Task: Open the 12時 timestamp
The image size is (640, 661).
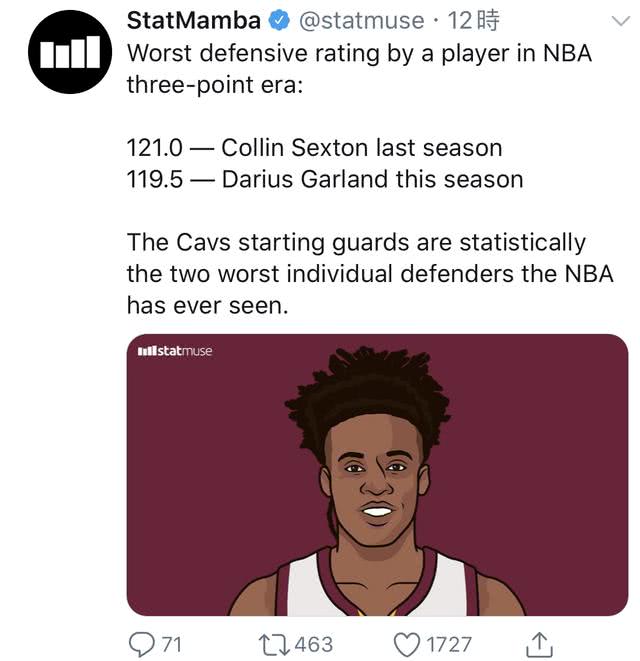Action: coord(473,21)
